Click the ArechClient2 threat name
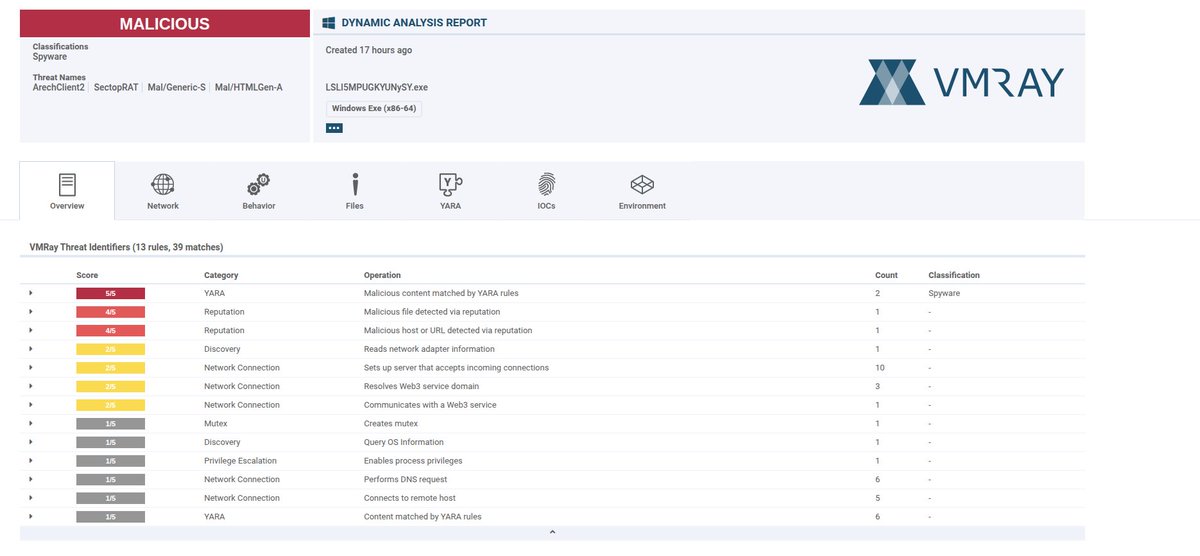1200x556 pixels. 59,87
